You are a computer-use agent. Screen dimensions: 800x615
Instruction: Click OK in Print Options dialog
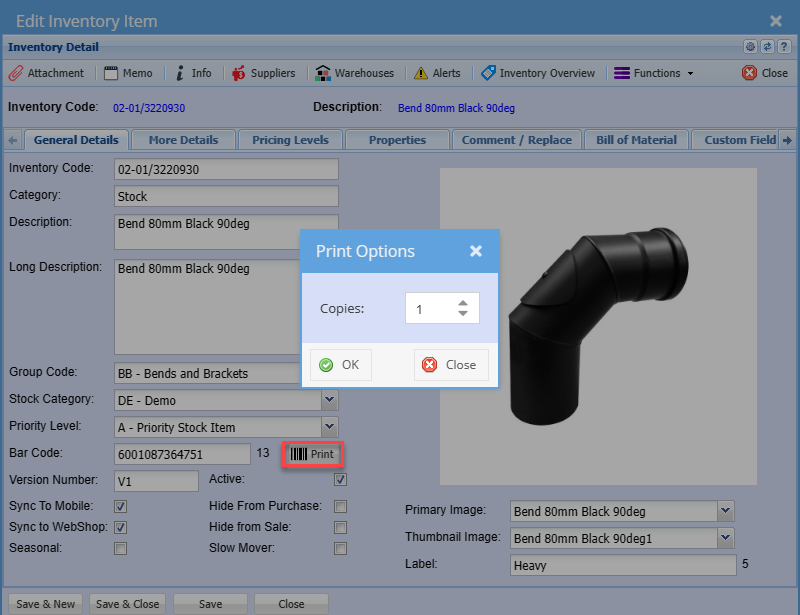(x=340, y=365)
